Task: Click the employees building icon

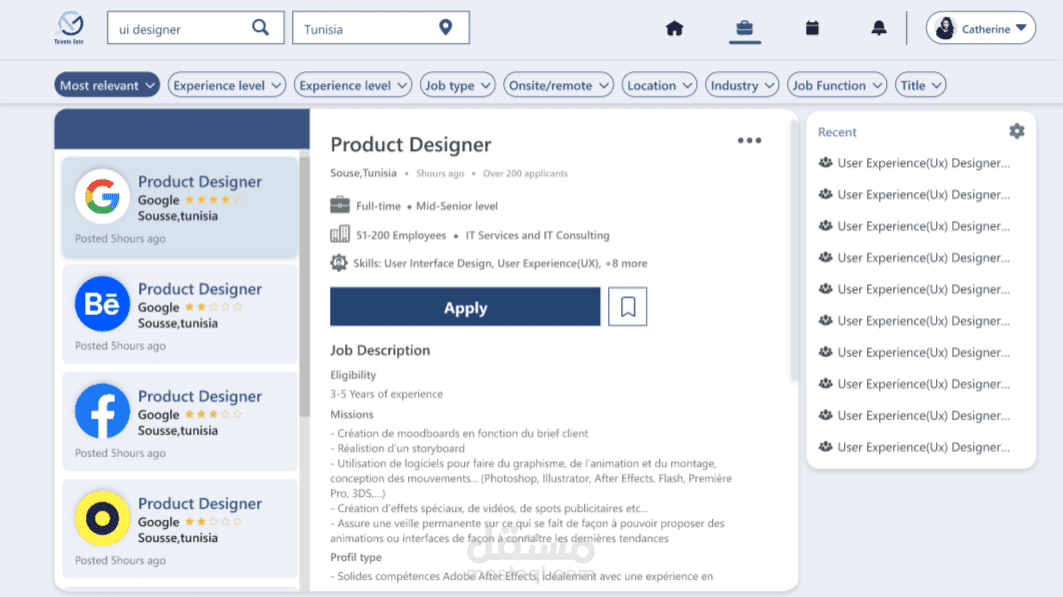Action: (x=340, y=234)
